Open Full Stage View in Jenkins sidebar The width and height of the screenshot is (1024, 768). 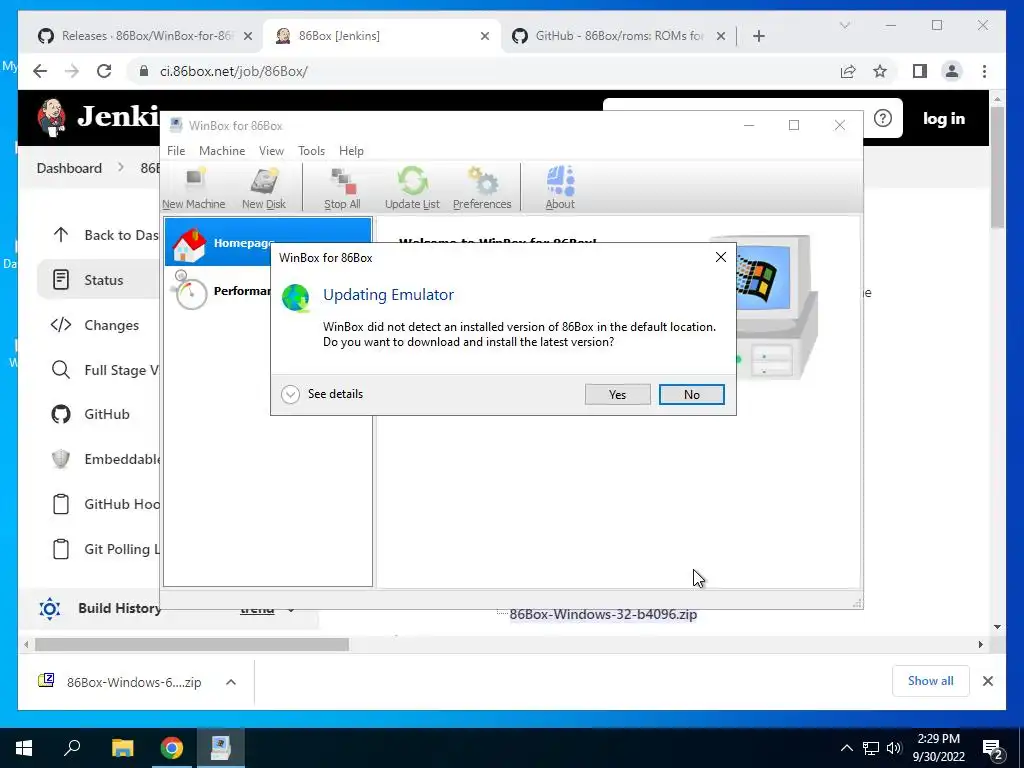click(x=99, y=370)
